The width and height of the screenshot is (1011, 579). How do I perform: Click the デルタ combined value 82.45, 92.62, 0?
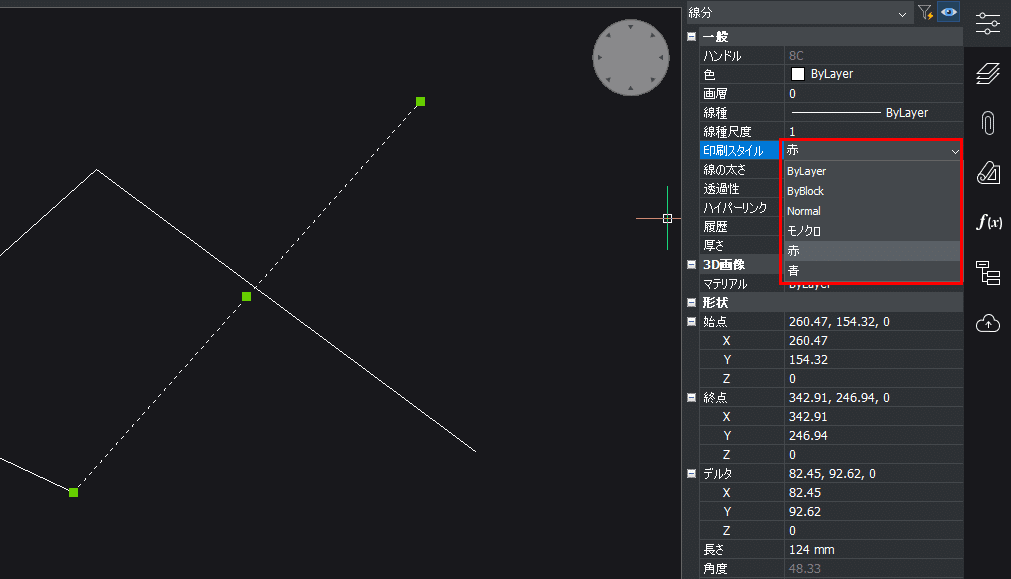pos(873,473)
